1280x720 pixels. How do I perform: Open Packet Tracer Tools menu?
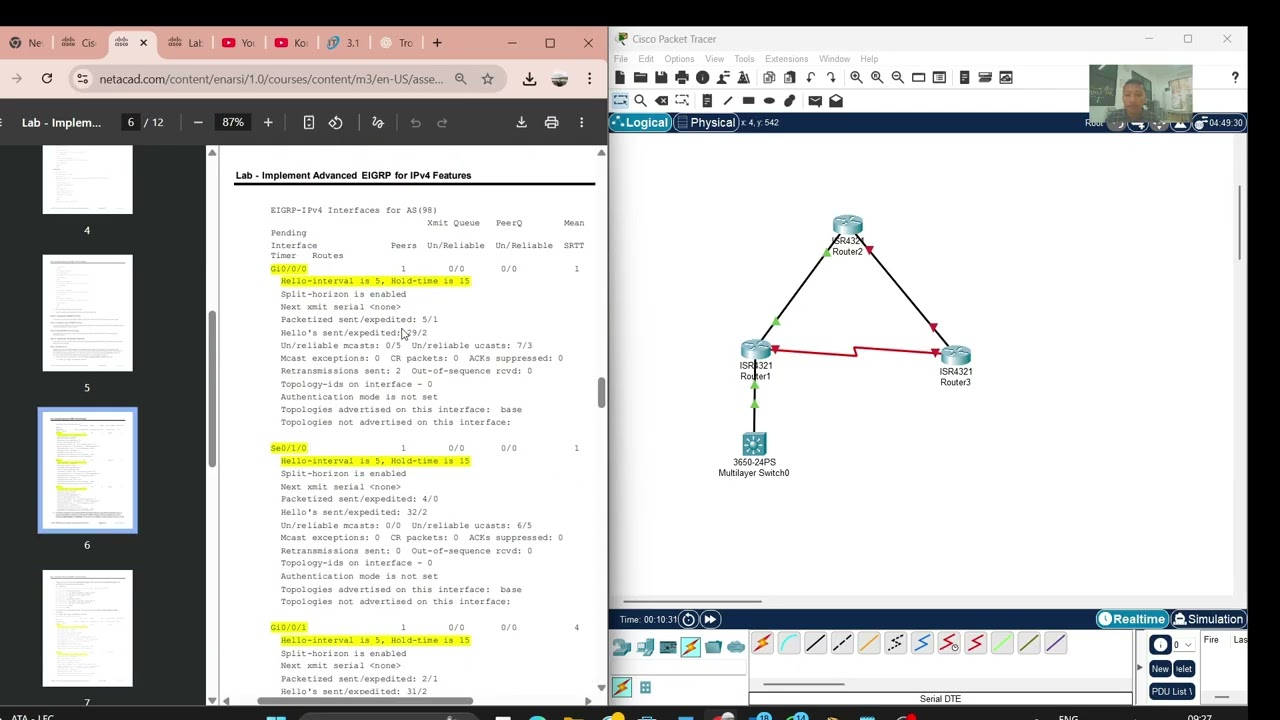tap(744, 59)
